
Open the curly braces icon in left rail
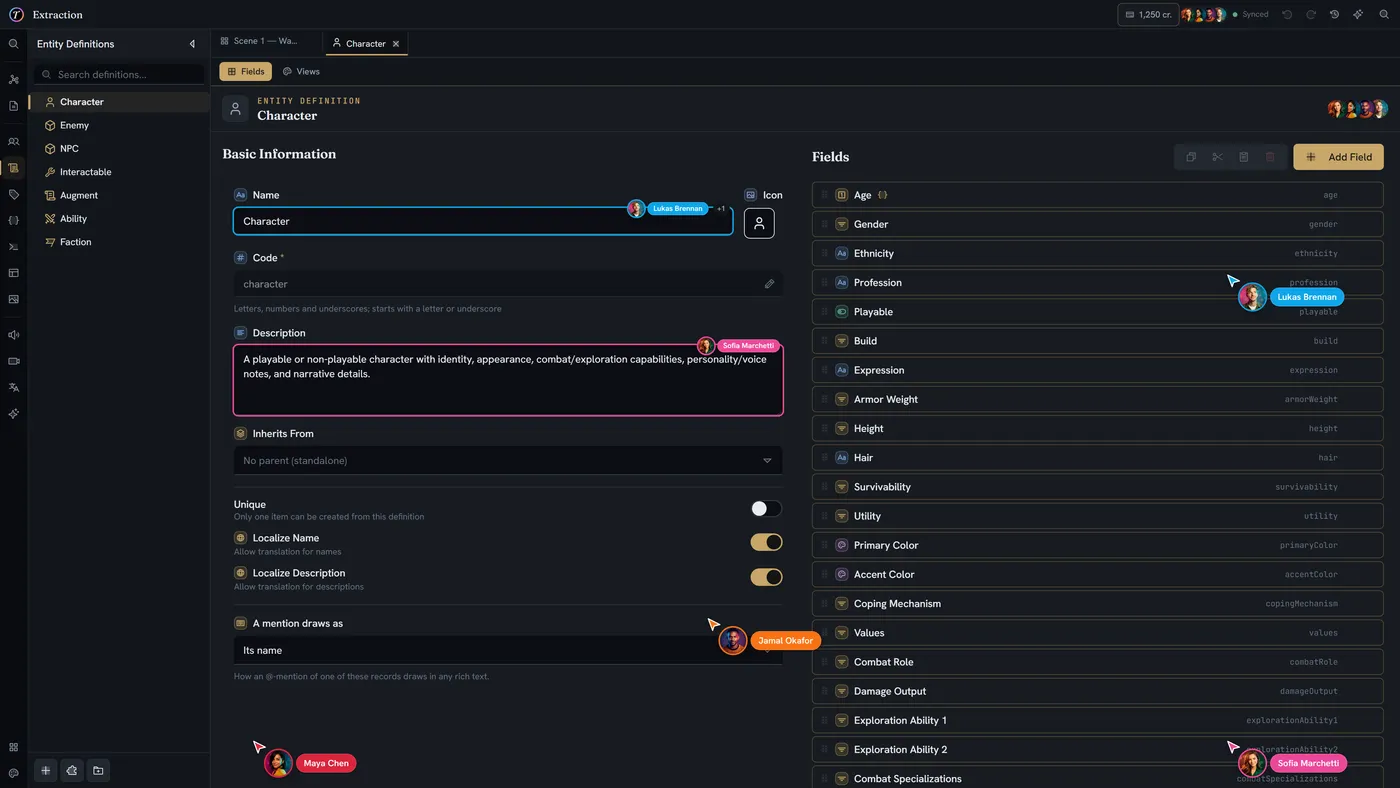tap(13, 220)
